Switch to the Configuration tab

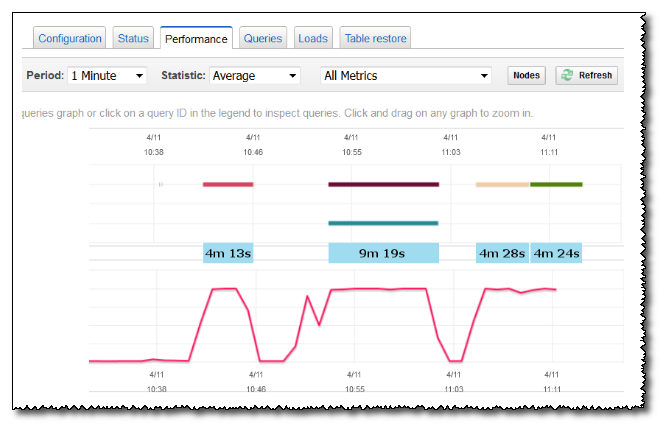click(x=70, y=39)
